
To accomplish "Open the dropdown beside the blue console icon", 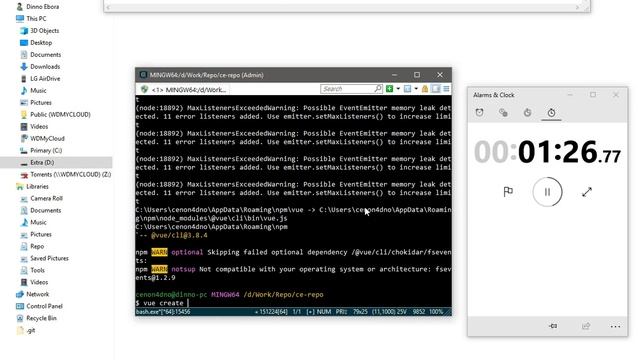I will pos(416,89).
